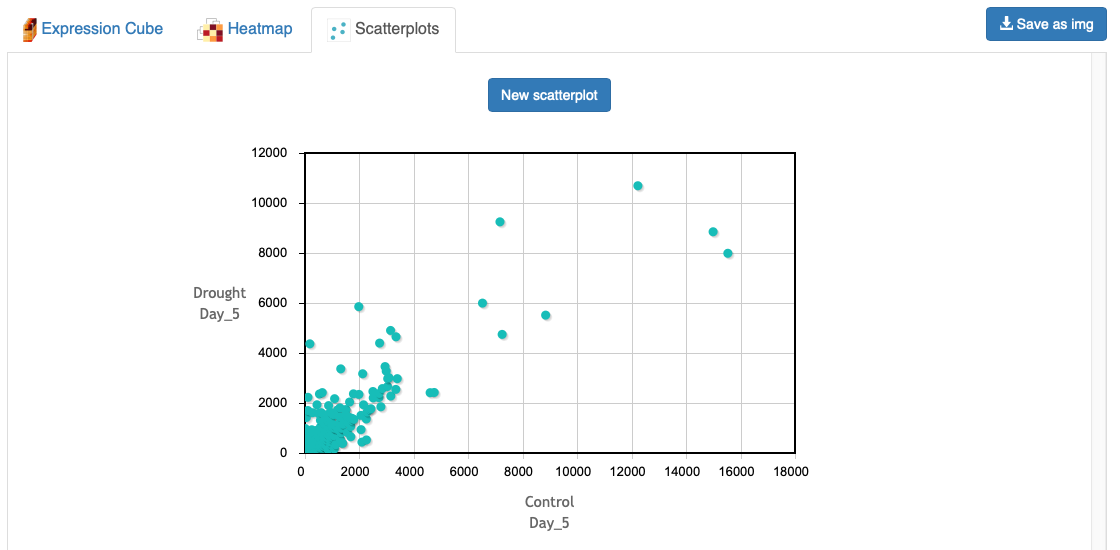Open the Expression Cube tab
The image size is (1120, 550).
[x=101, y=29]
